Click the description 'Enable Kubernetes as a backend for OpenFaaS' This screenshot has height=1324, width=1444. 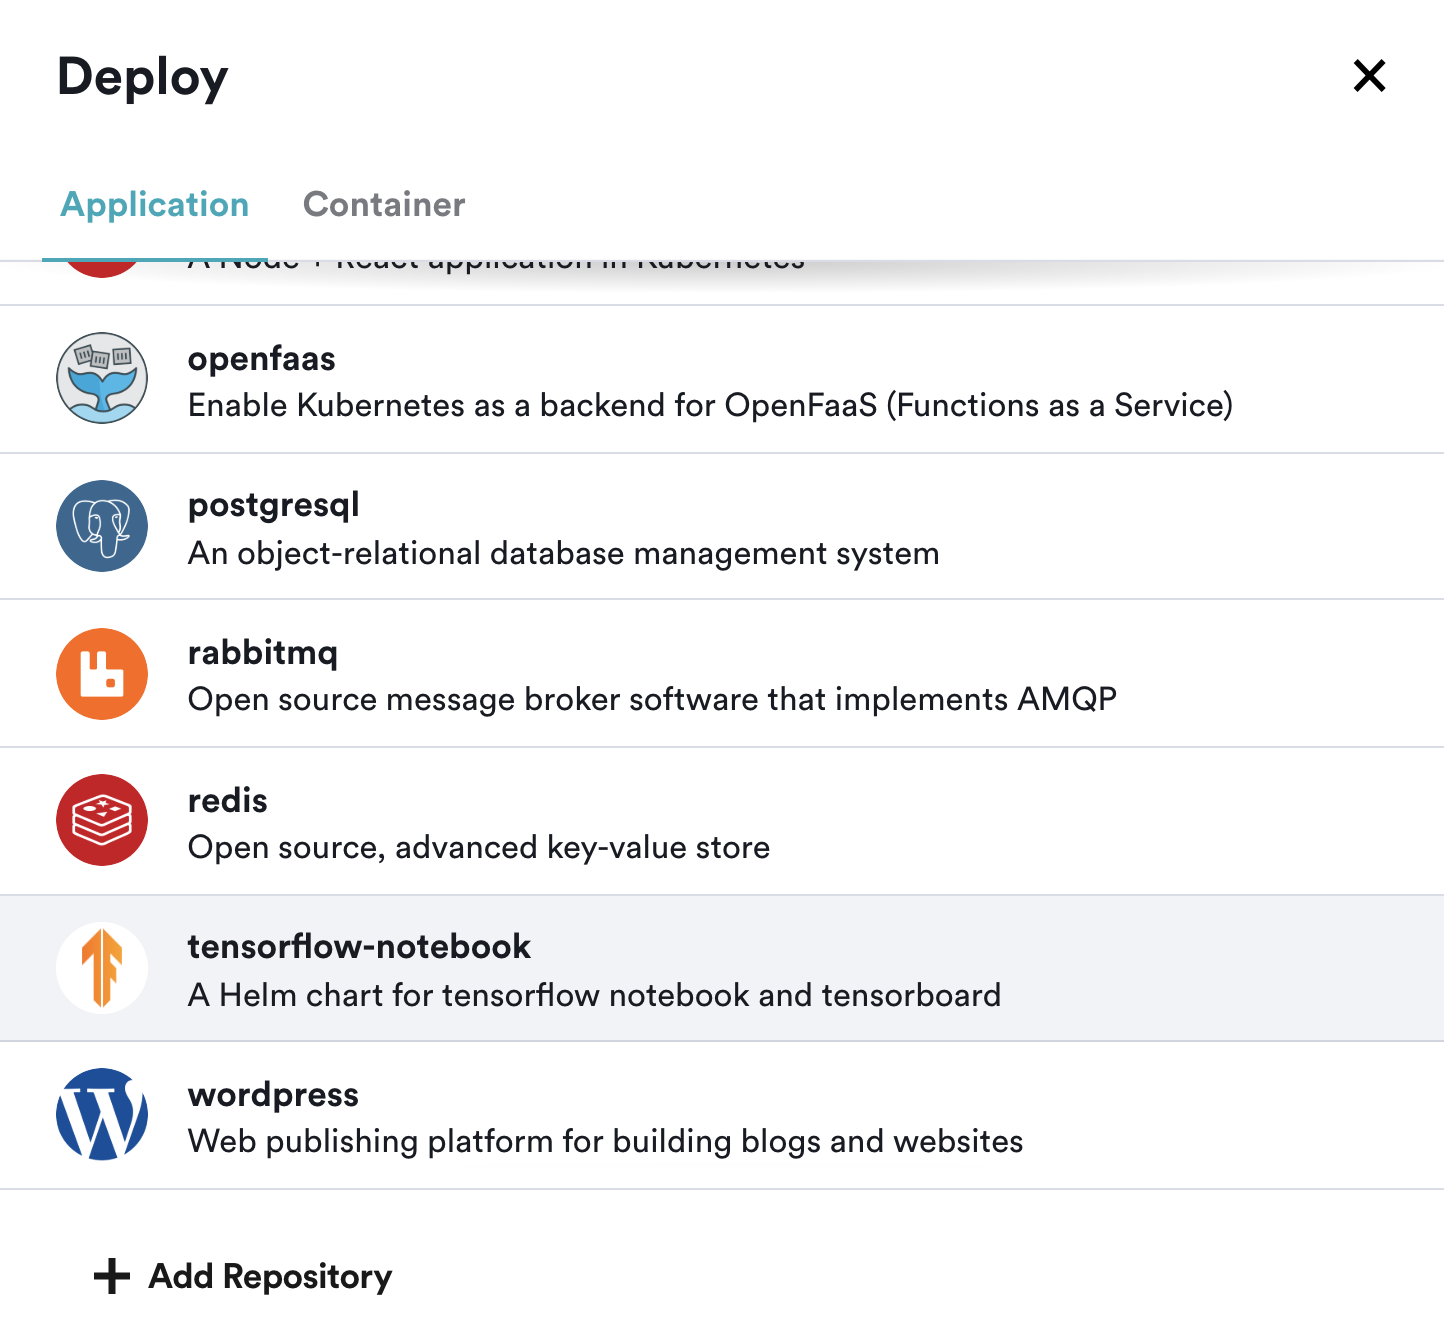tap(710, 405)
